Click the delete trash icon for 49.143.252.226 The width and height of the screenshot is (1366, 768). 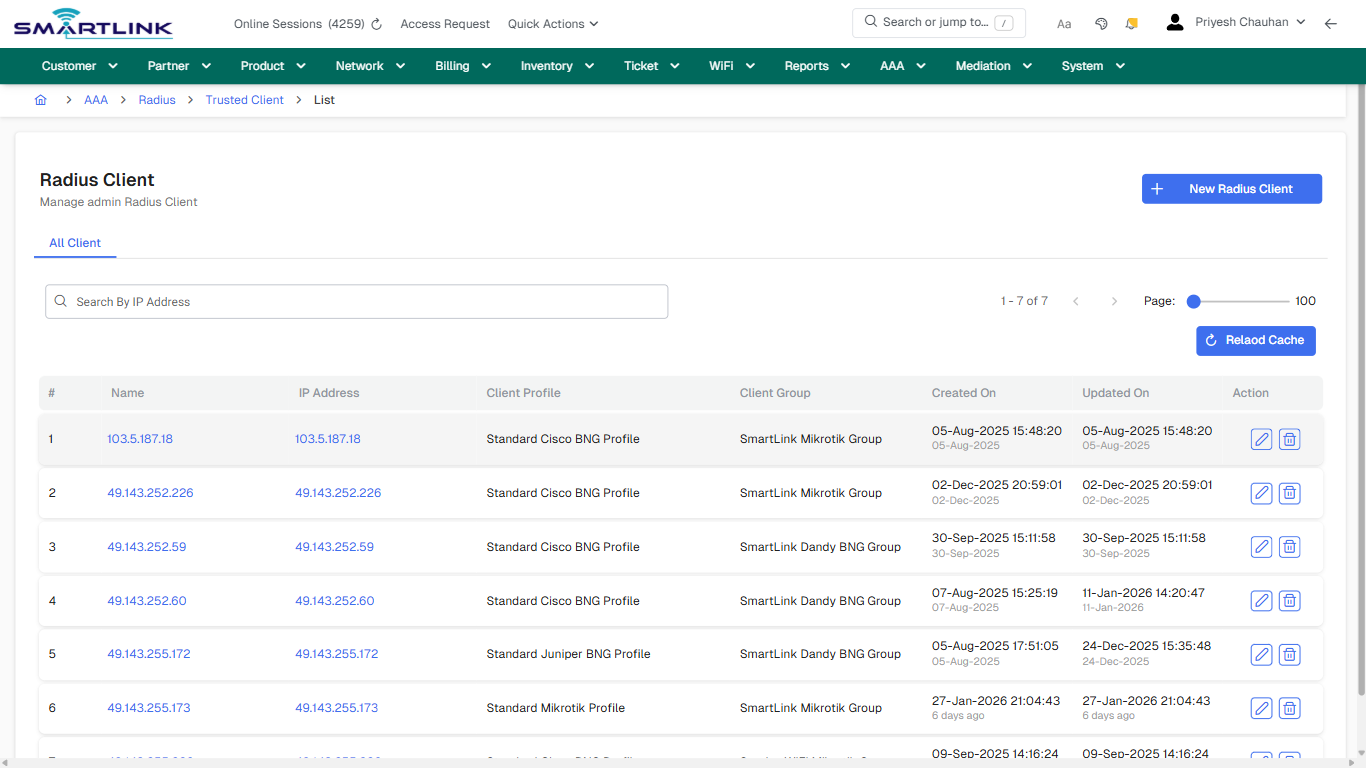(x=1289, y=493)
